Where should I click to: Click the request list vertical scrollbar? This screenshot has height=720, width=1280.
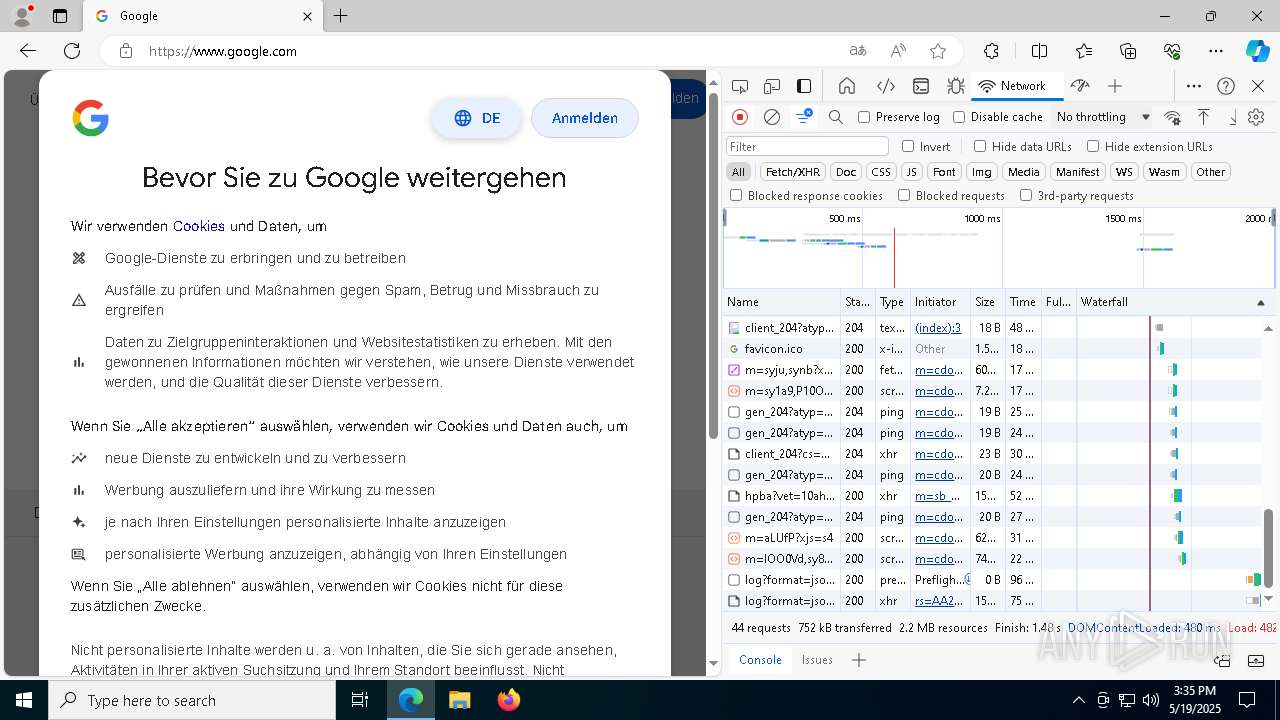tap(1269, 548)
